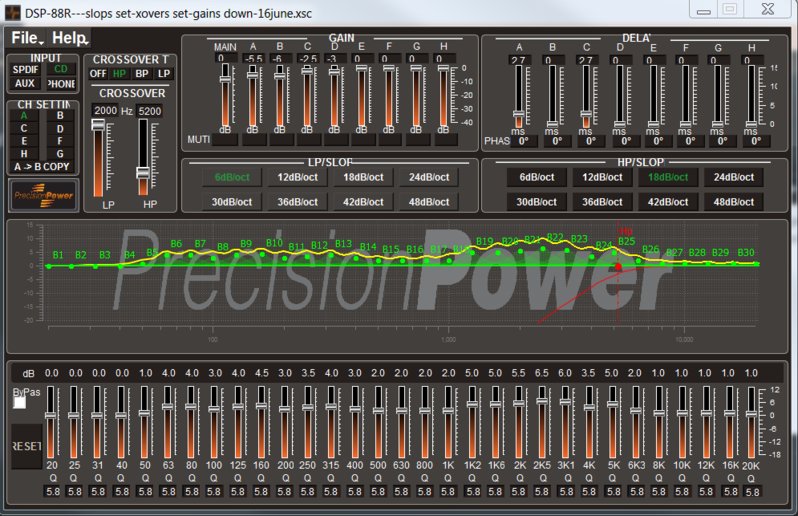Click the channel F delay value field

click(688, 60)
